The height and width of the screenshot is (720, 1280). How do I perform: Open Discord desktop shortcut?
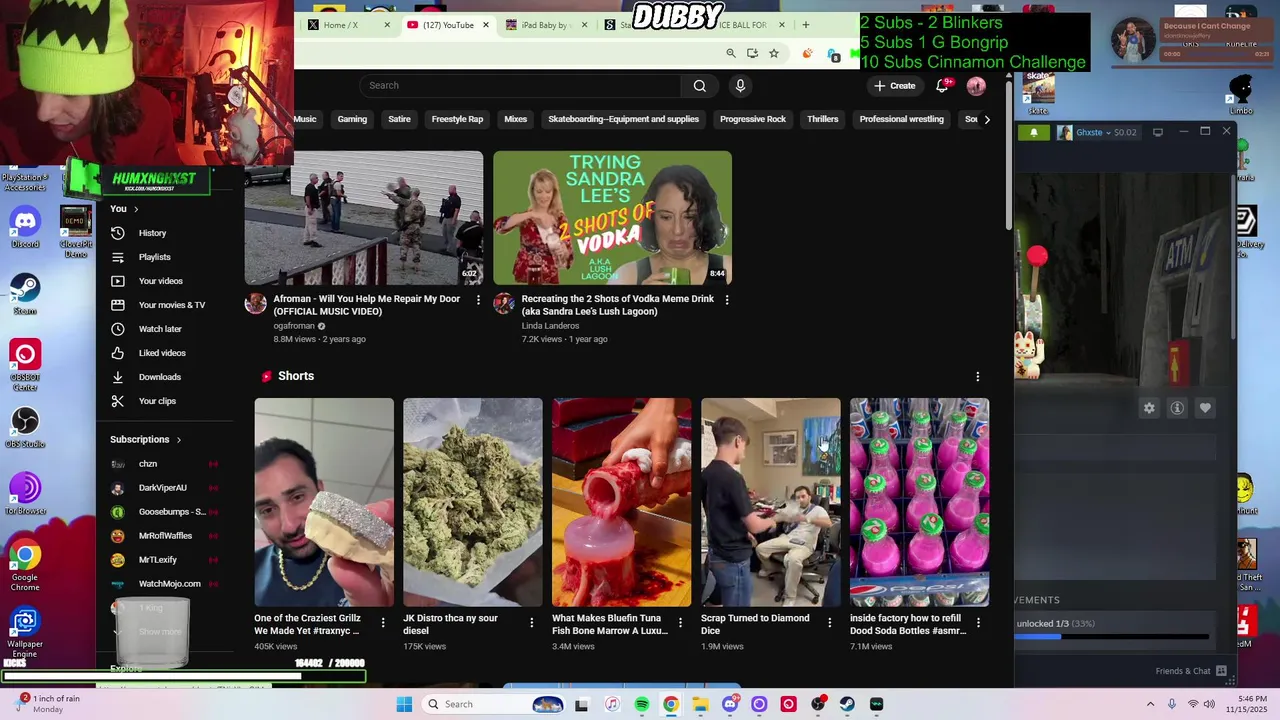tap(25, 227)
